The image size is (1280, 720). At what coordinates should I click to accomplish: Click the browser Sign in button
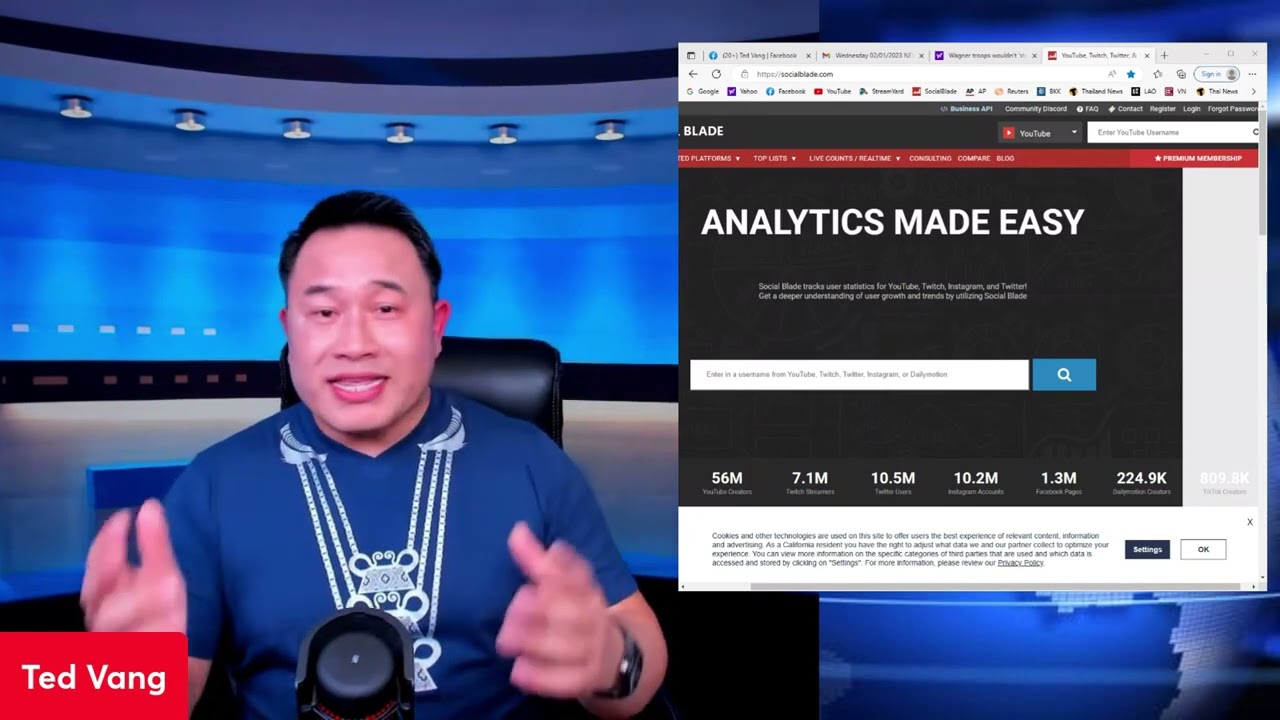pyautogui.click(x=1219, y=74)
